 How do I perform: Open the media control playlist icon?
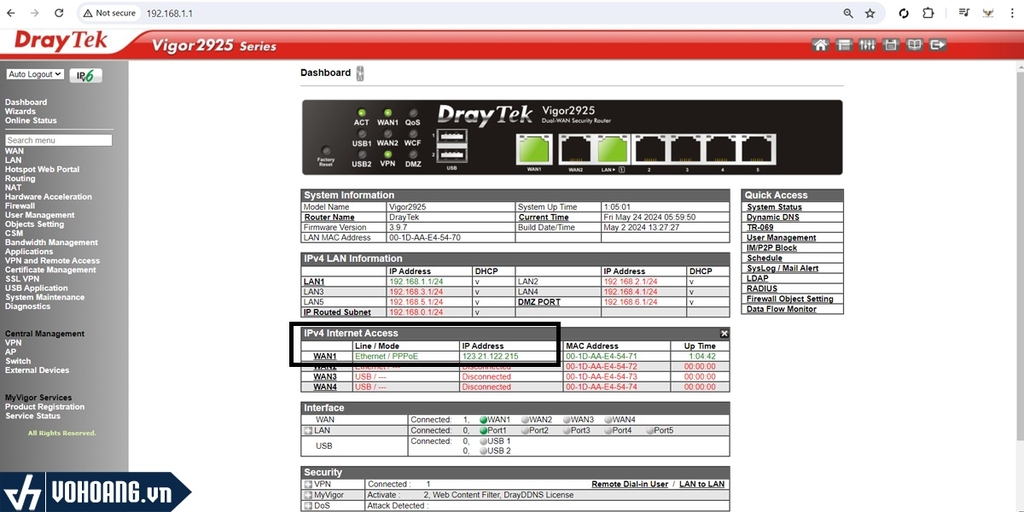(x=964, y=13)
